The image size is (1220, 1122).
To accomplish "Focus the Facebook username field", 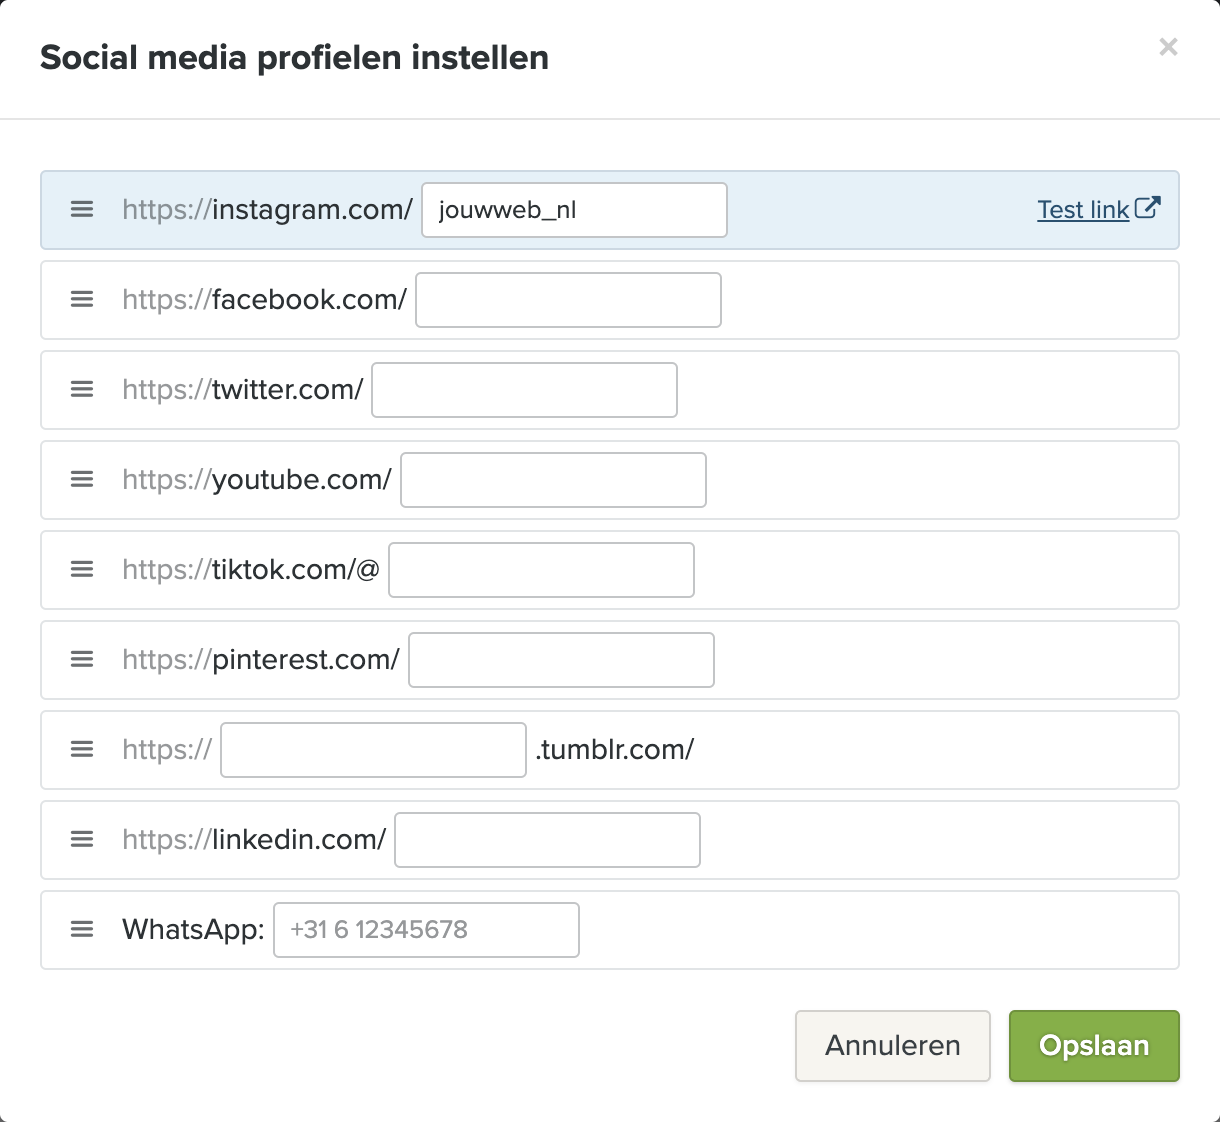I will (568, 300).
